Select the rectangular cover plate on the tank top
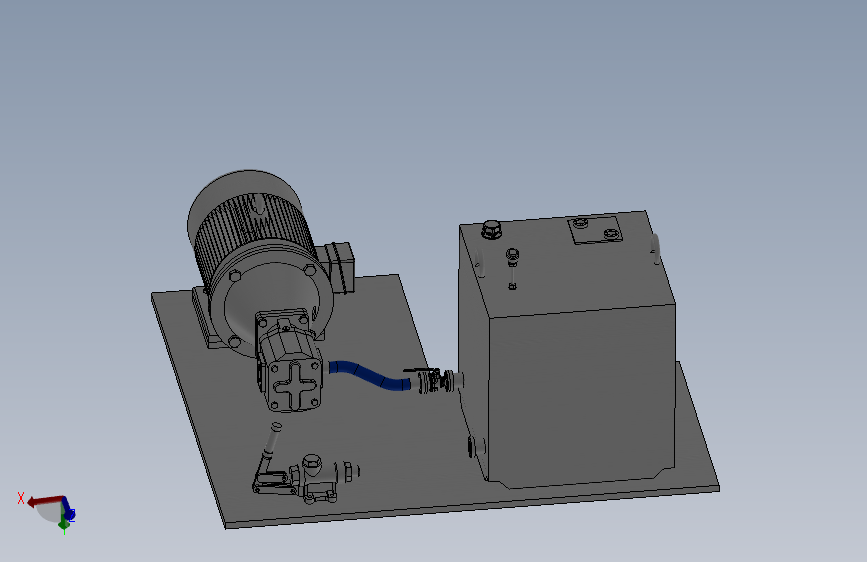 click(x=596, y=230)
